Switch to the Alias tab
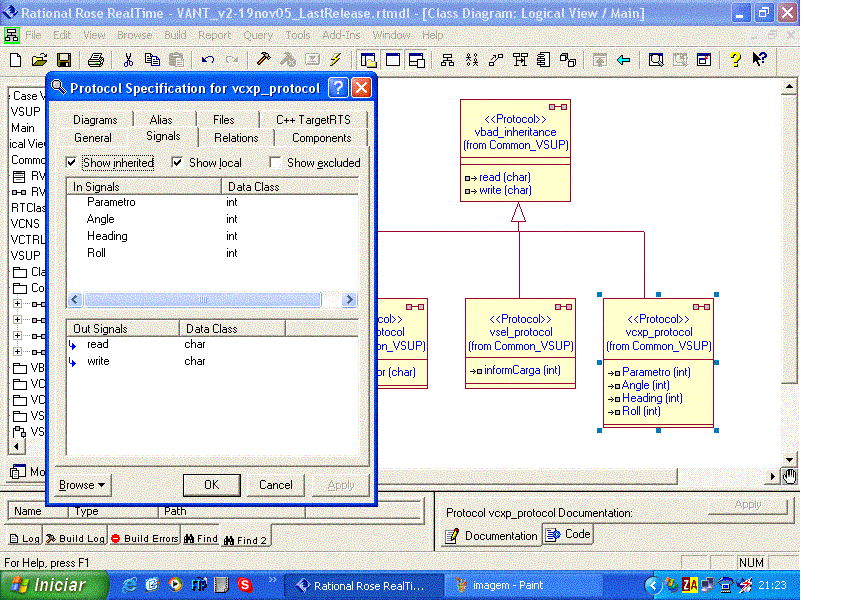Viewport: 858px width, 612px height. coord(161,120)
